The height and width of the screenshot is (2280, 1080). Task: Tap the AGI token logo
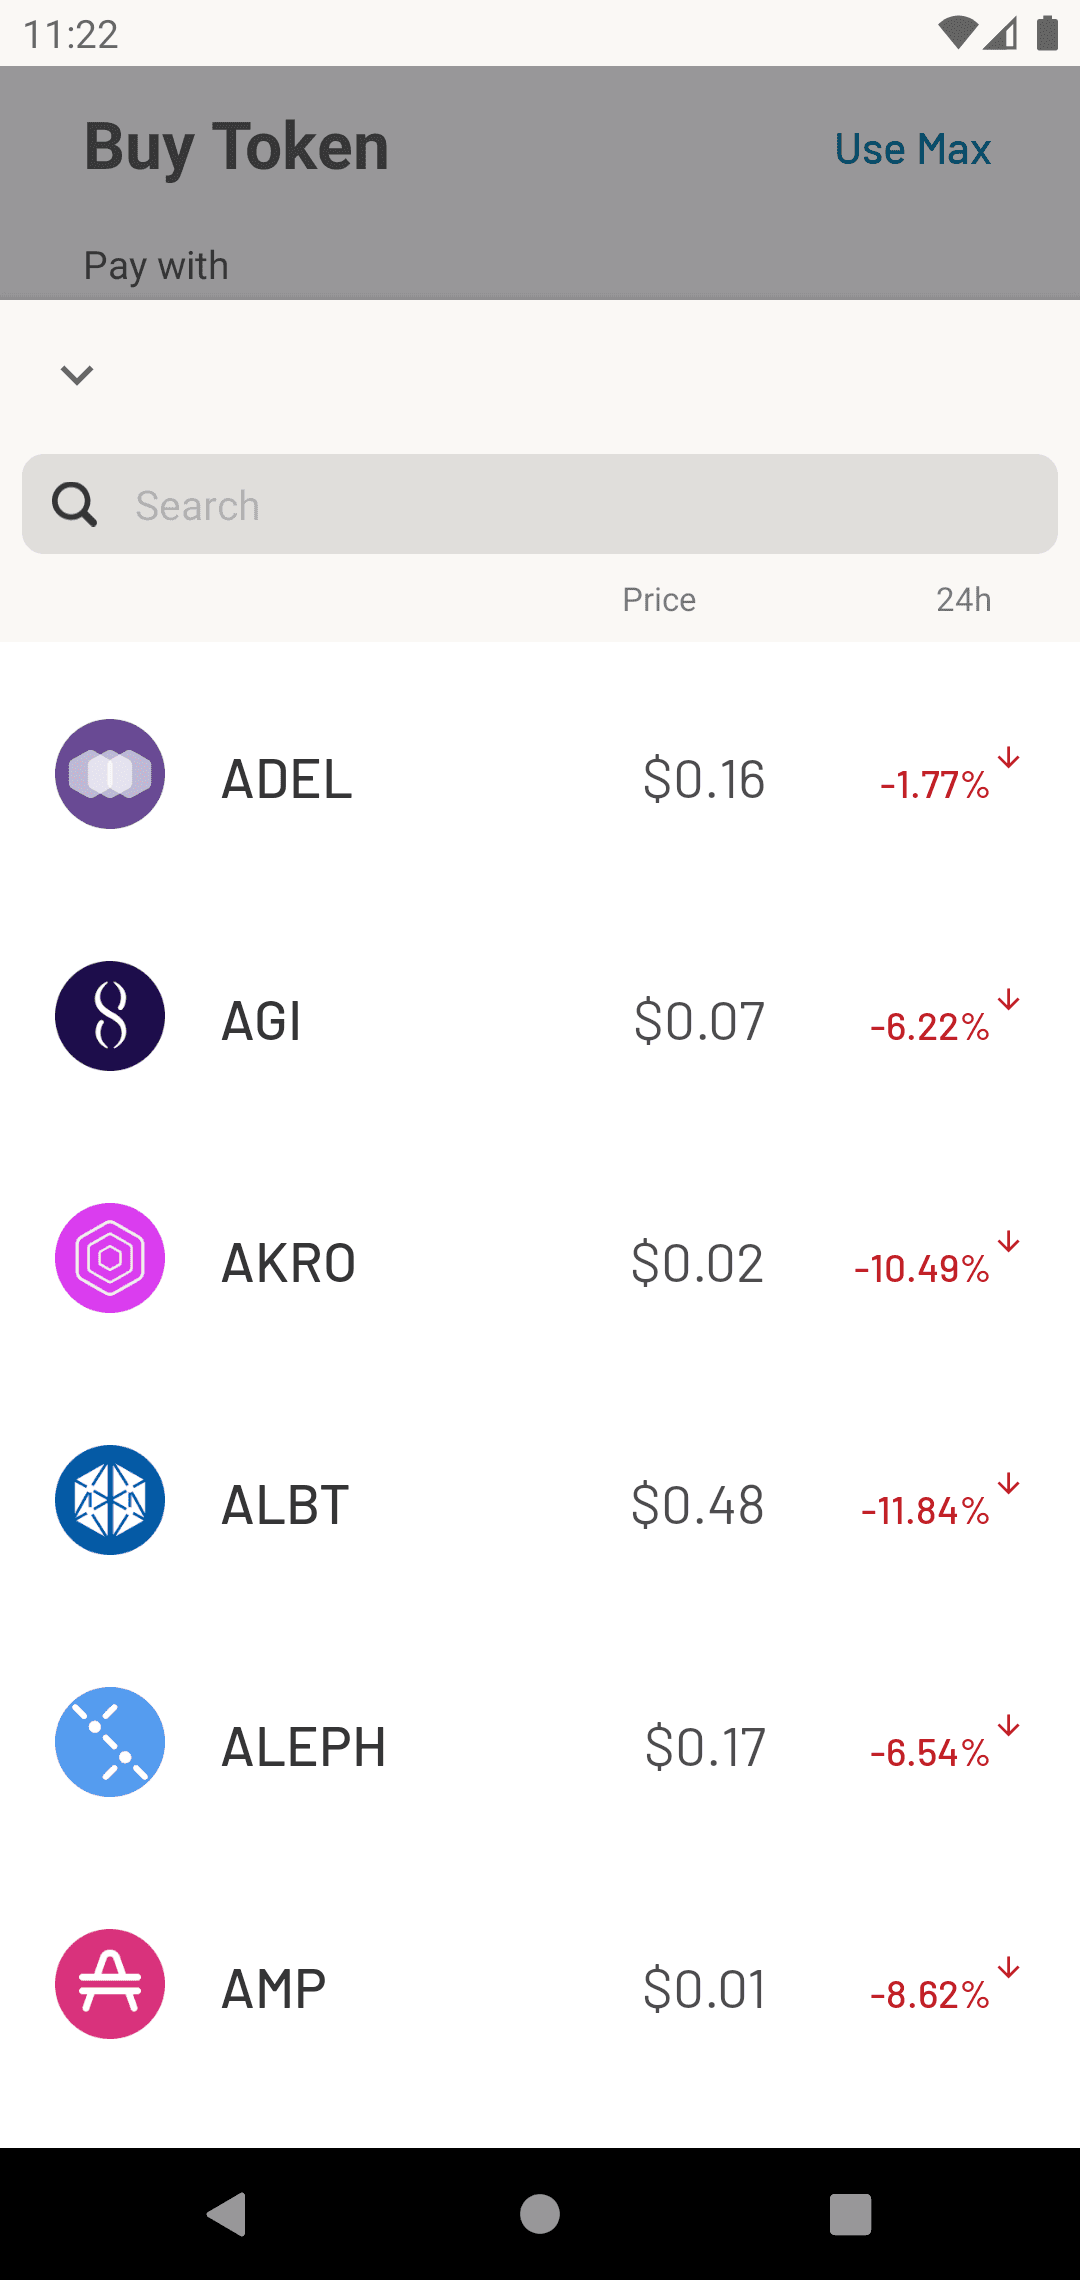click(110, 1016)
